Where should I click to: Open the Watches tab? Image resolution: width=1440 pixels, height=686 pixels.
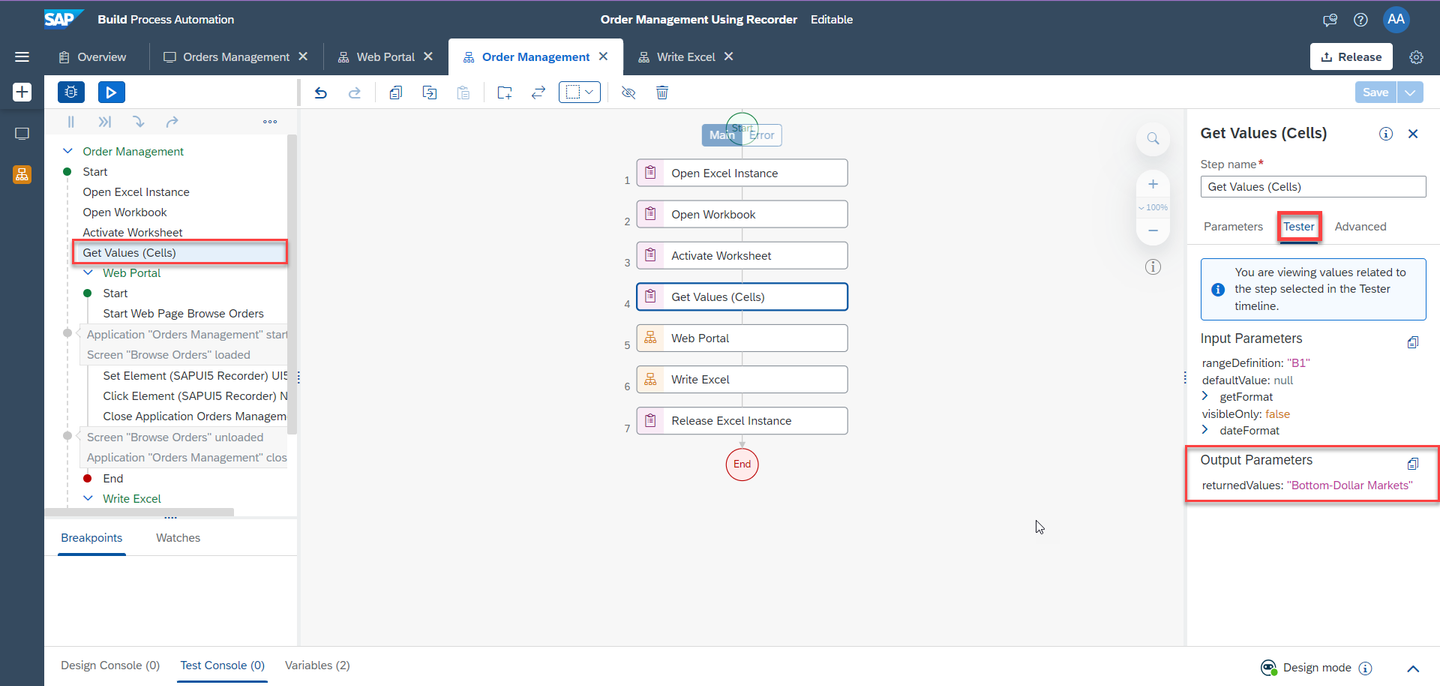point(178,538)
